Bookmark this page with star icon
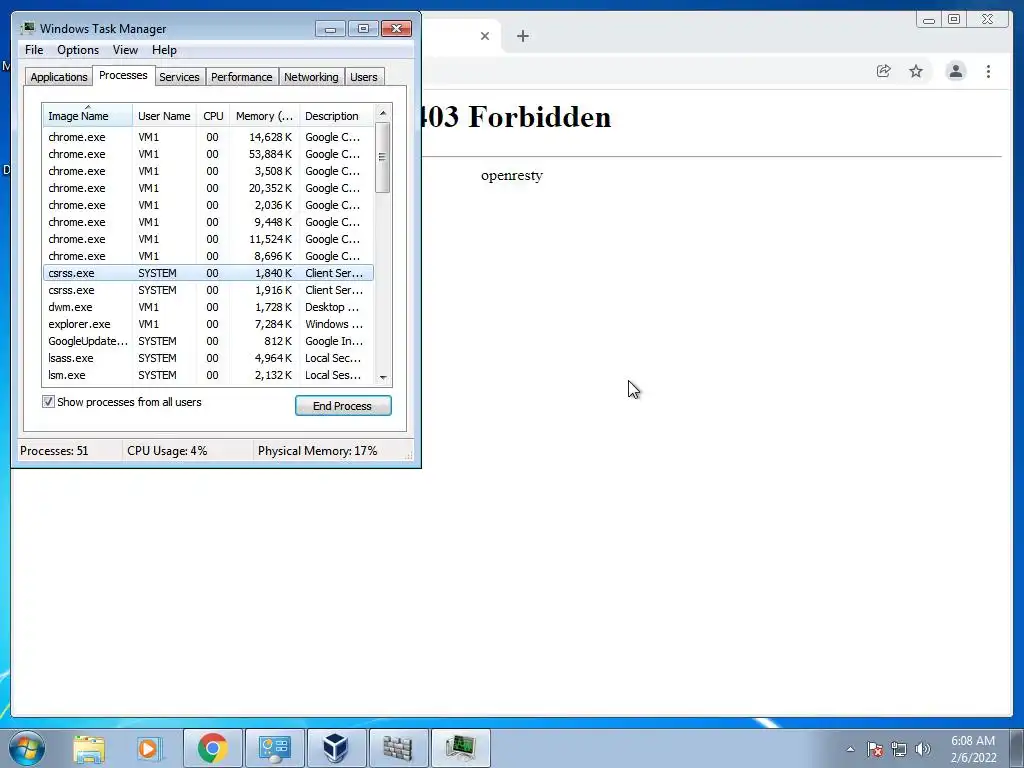The image size is (1024, 768). 916,71
